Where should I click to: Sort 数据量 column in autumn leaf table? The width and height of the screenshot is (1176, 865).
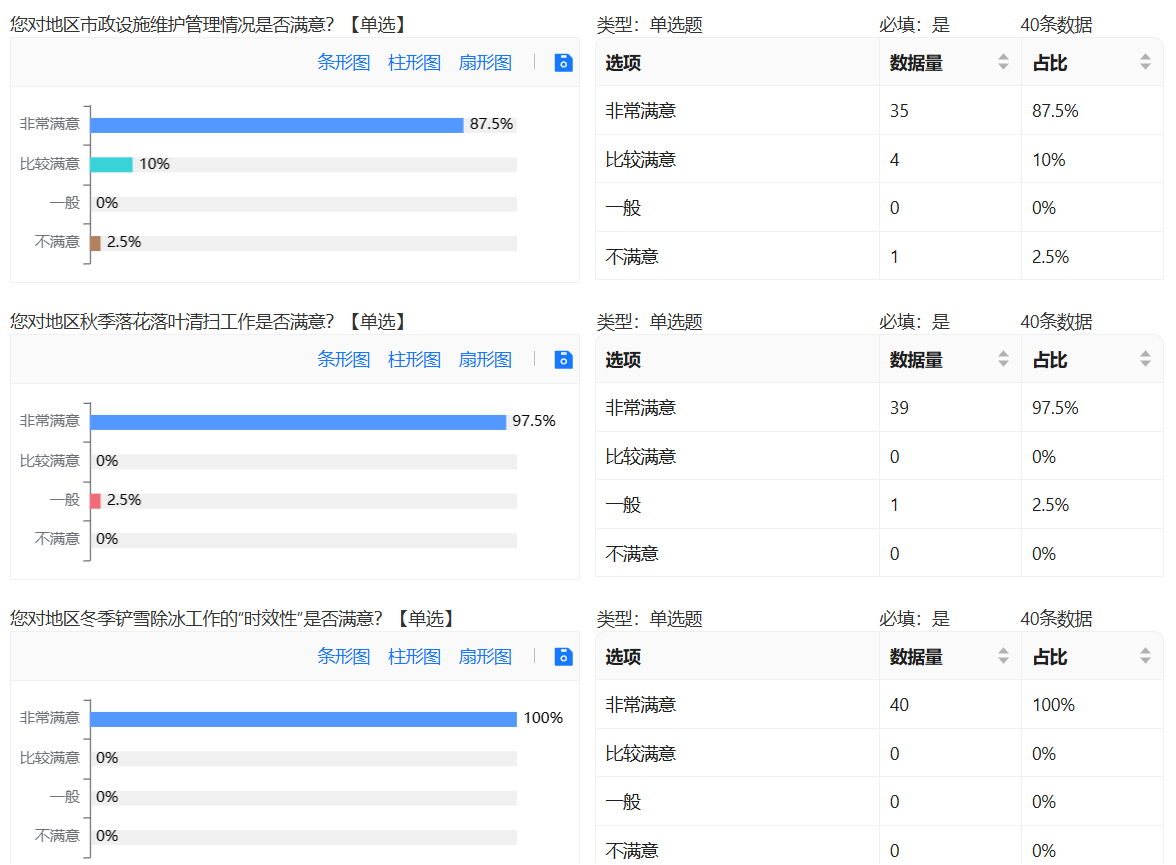click(1003, 359)
